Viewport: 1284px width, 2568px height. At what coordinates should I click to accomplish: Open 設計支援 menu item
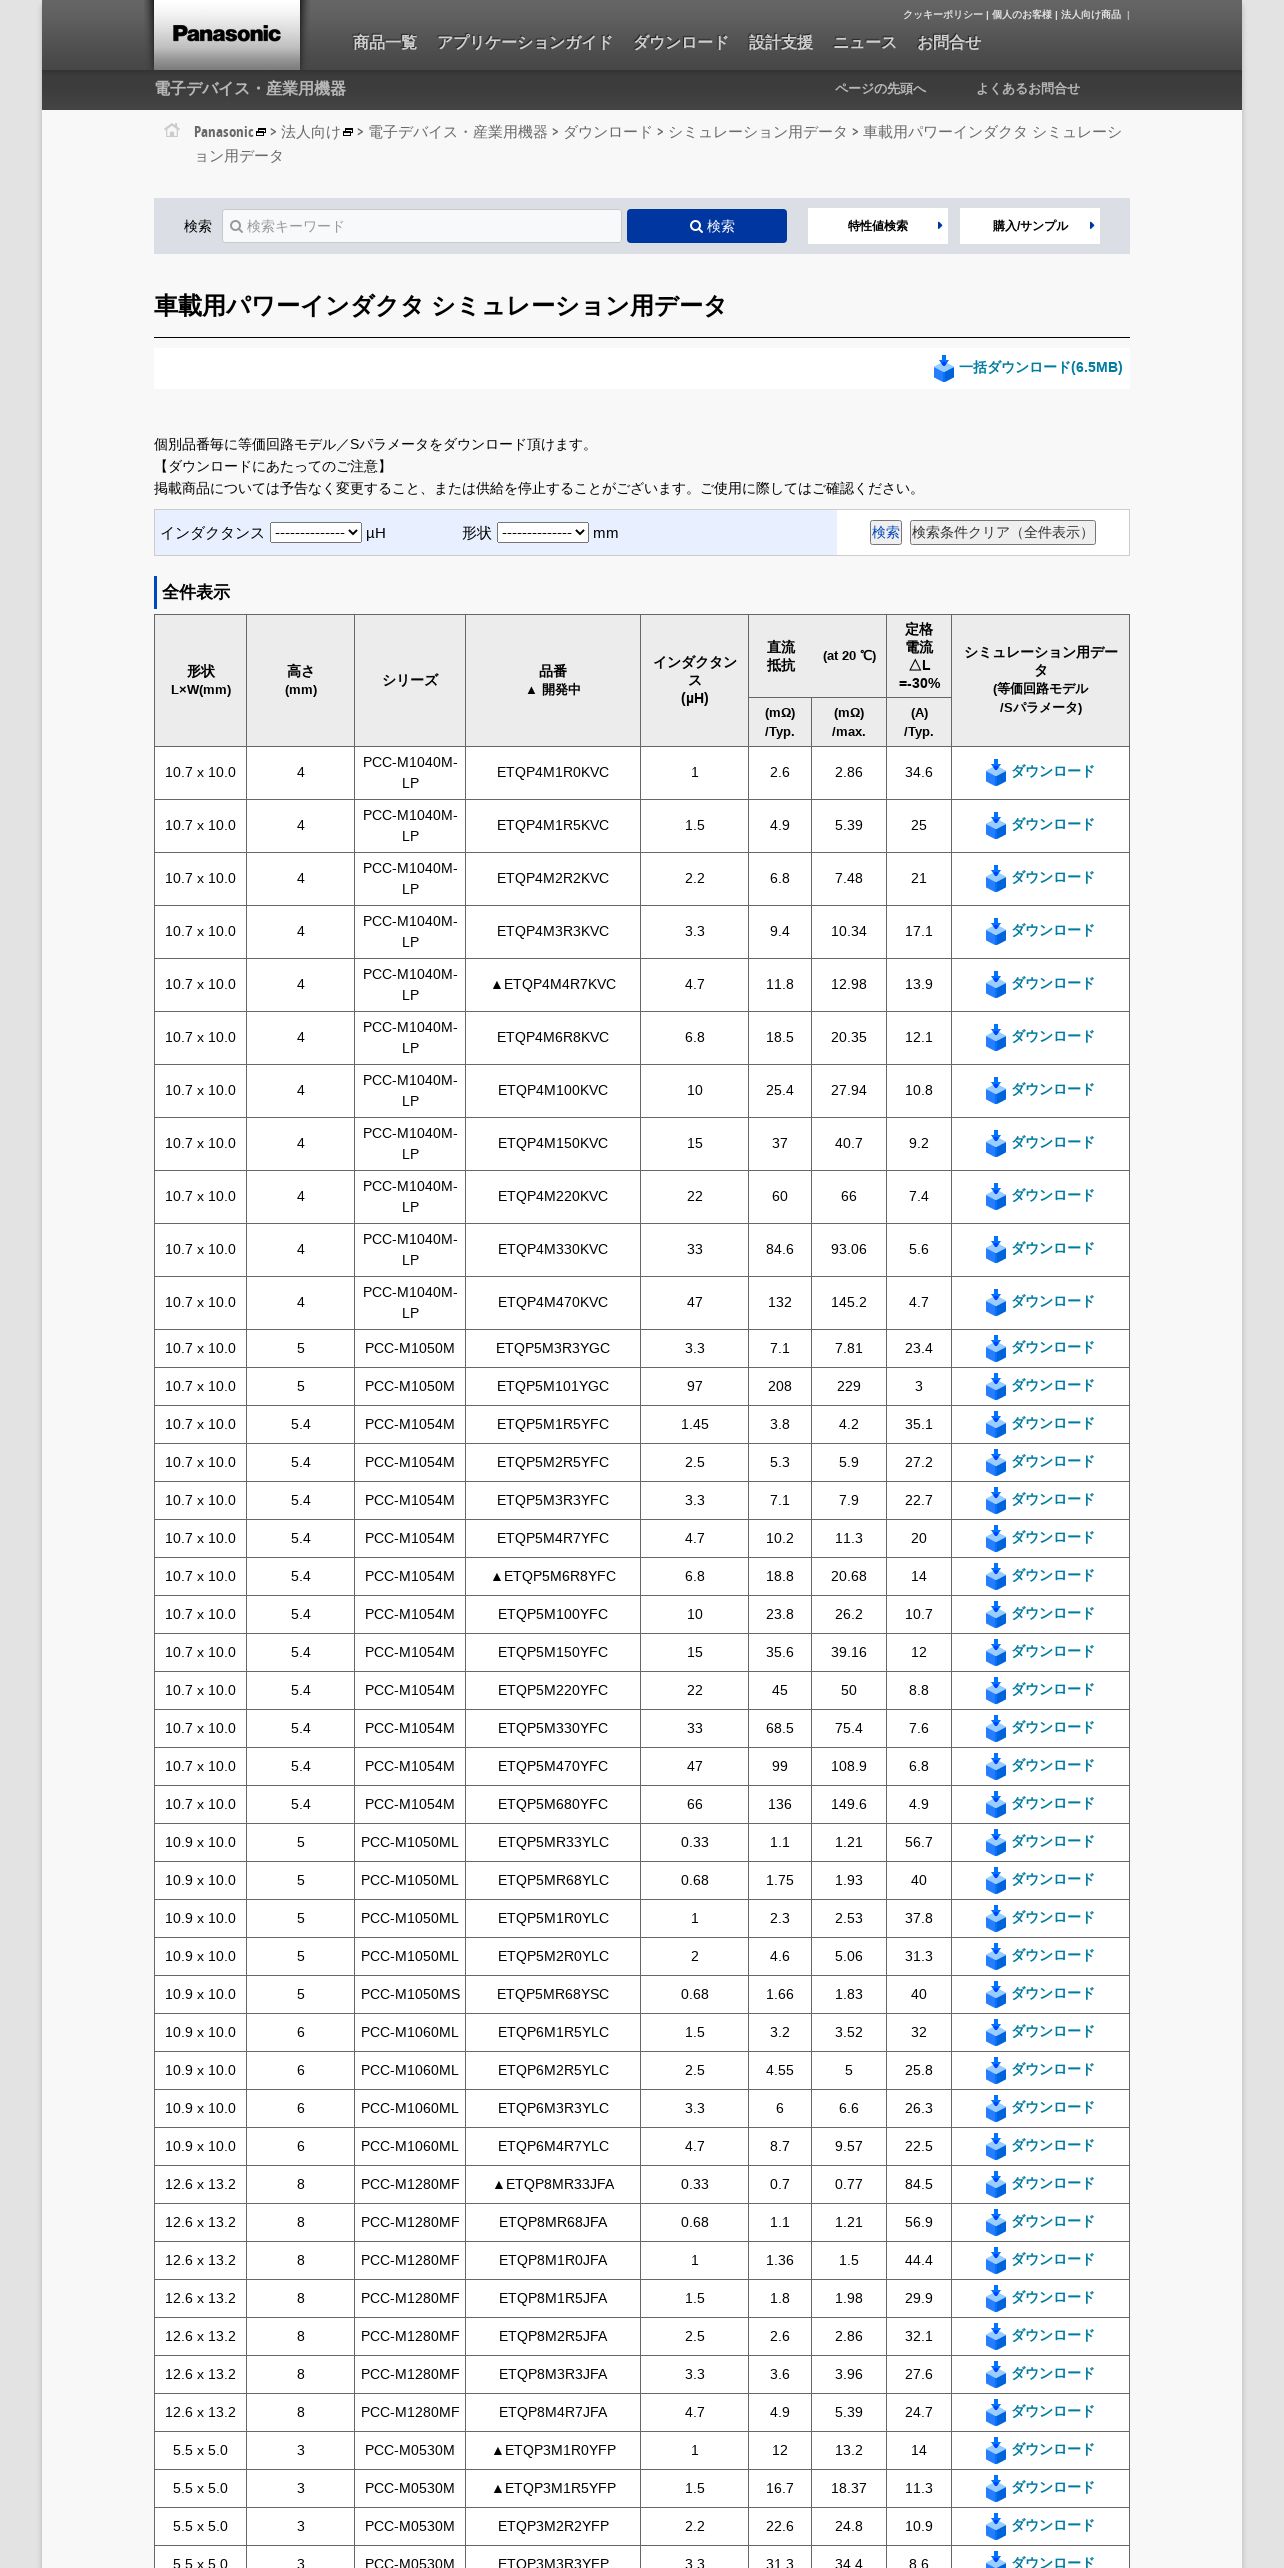(781, 43)
